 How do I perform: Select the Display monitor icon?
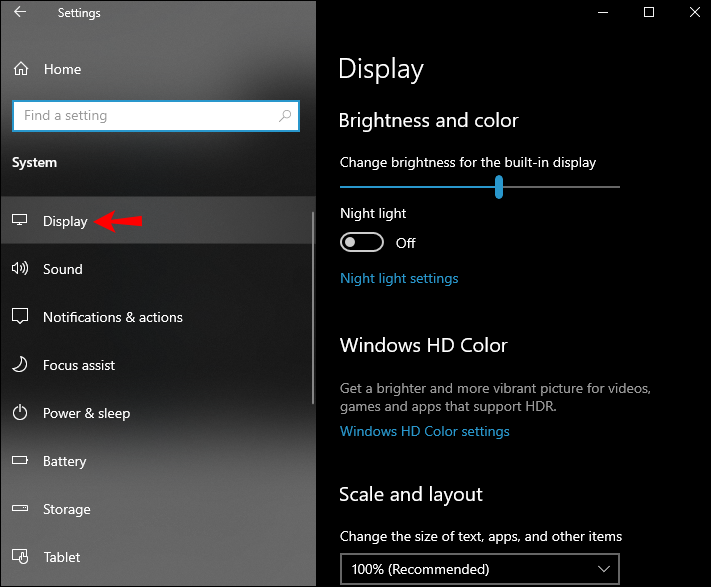pyautogui.click(x=19, y=220)
